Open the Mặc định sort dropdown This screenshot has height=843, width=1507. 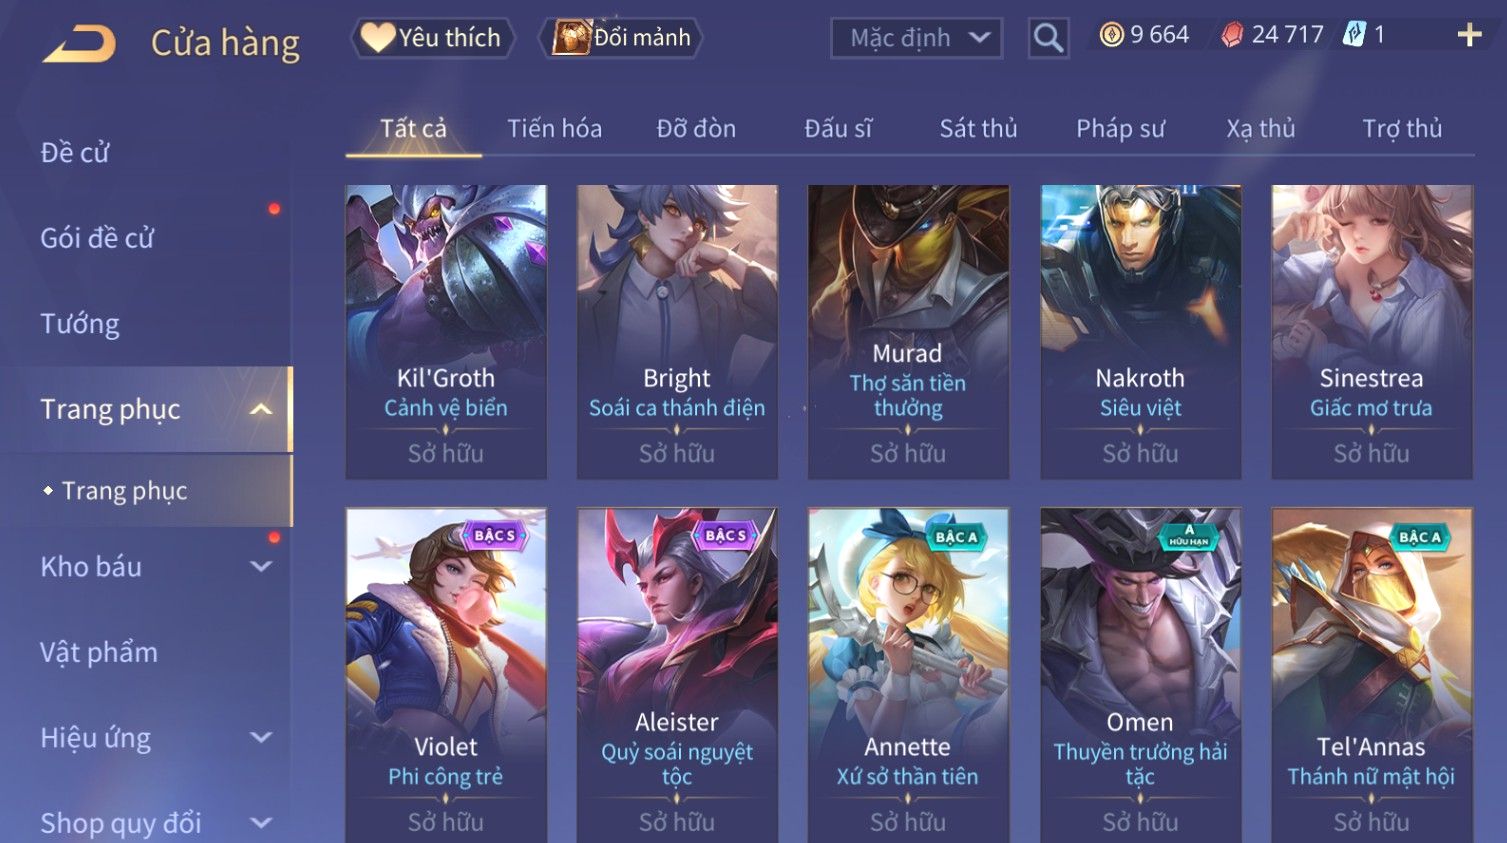[916, 38]
